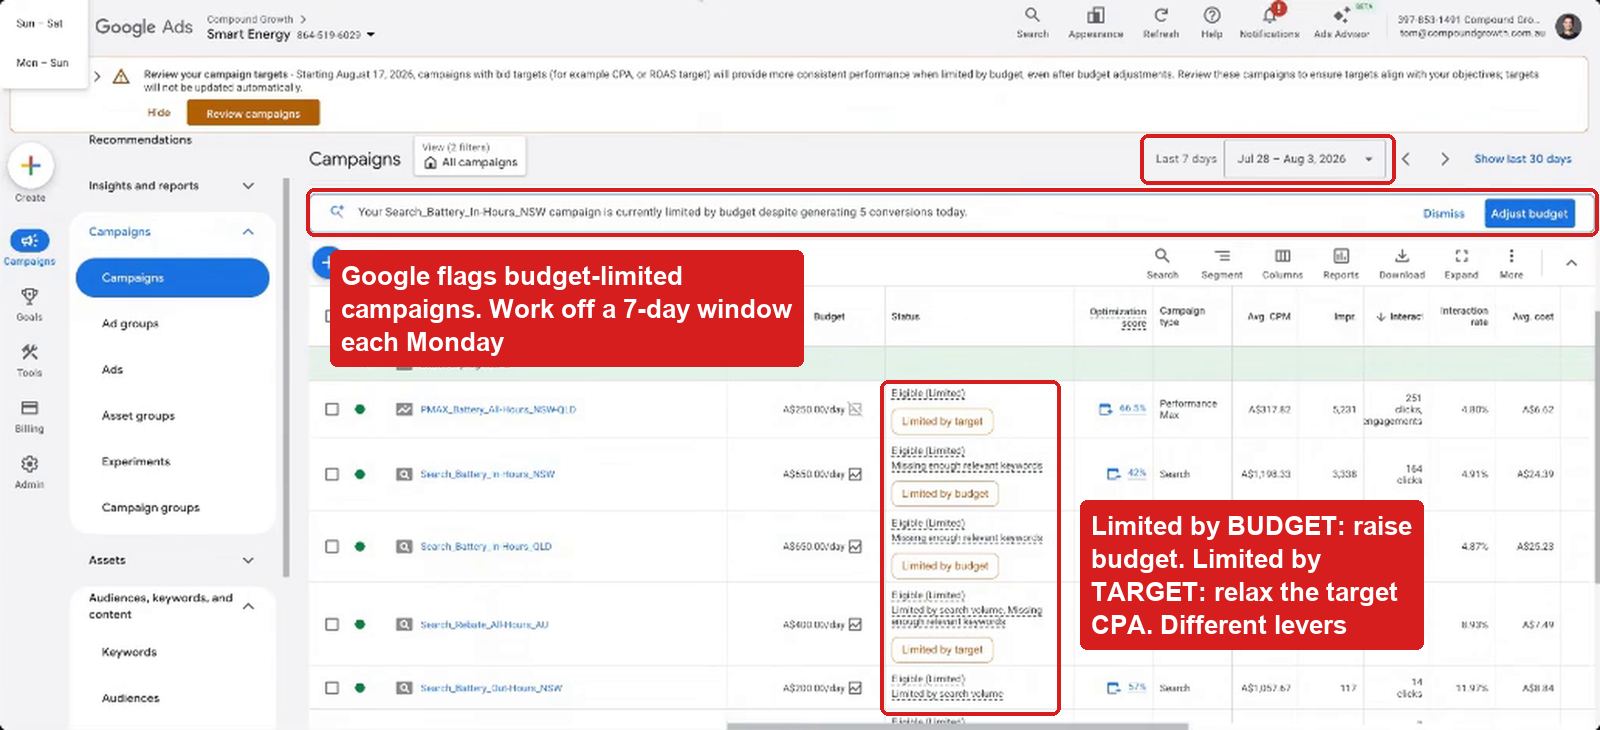This screenshot has height=730, width=1600.
Task: Open Recommendations in the sidebar
Action: [x=140, y=140]
